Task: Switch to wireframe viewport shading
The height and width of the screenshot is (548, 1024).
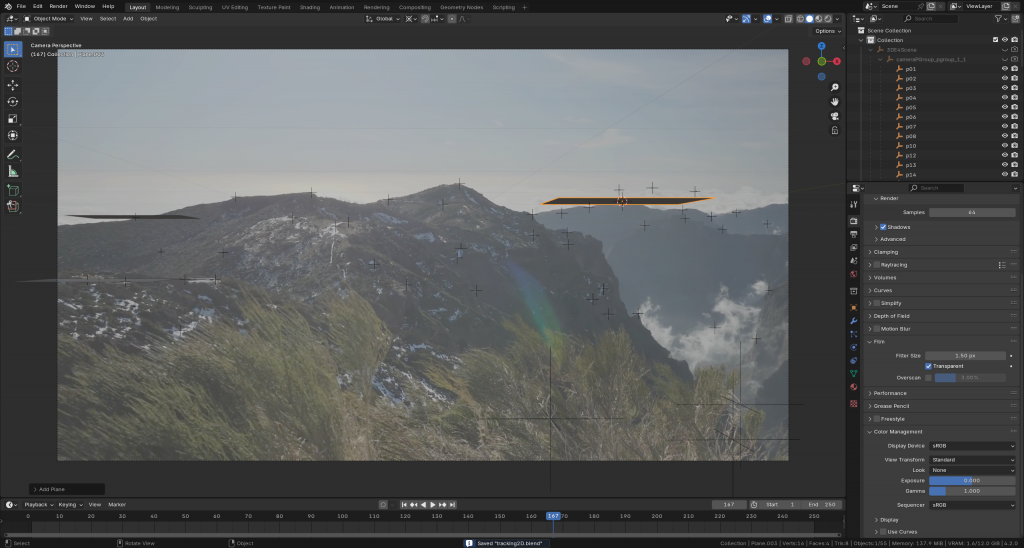Action: (x=801, y=19)
